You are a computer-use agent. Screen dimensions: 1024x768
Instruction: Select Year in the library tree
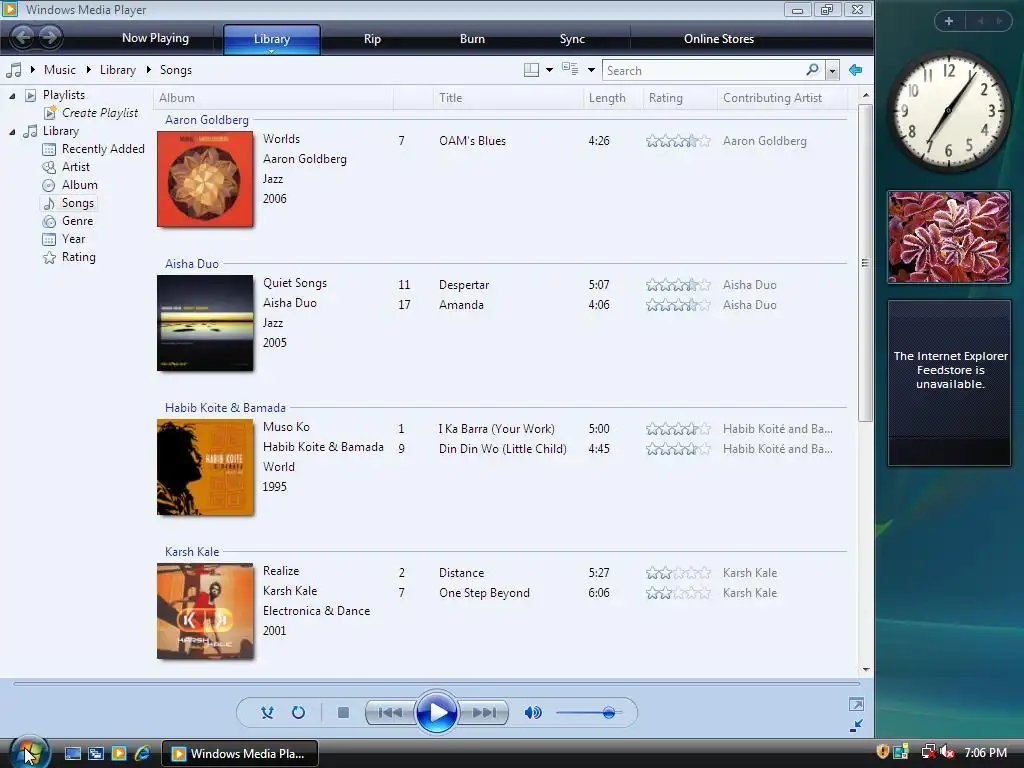coord(73,239)
